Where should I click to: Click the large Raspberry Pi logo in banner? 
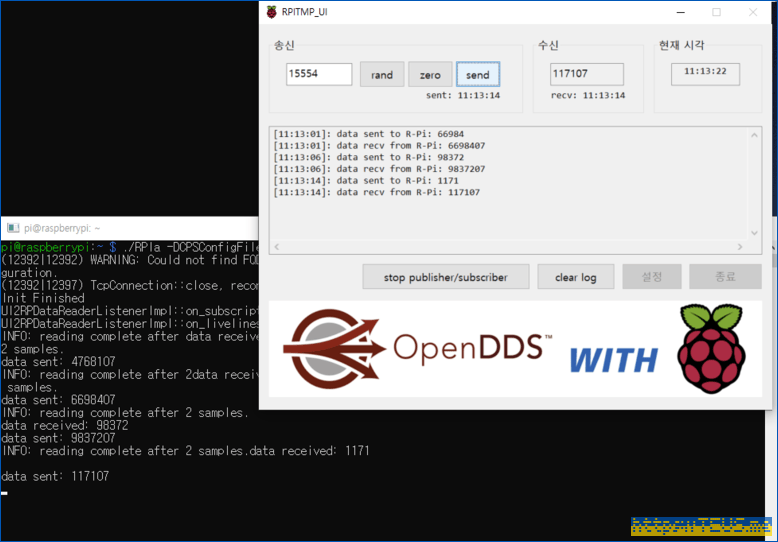coord(712,349)
